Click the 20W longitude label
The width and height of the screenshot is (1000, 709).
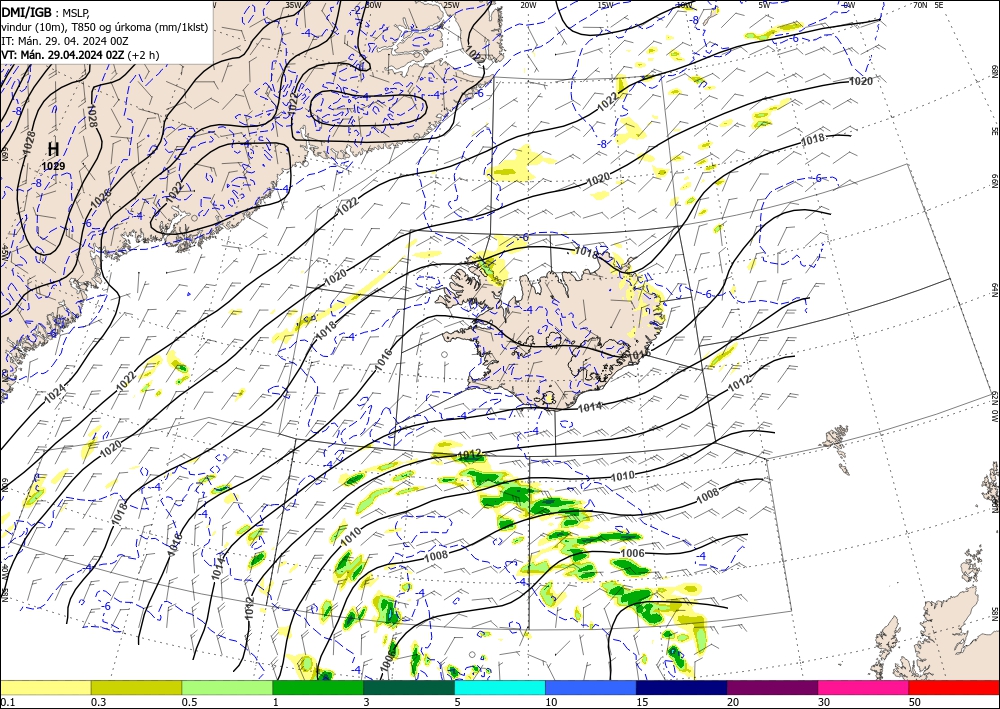click(x=527, y=5)
